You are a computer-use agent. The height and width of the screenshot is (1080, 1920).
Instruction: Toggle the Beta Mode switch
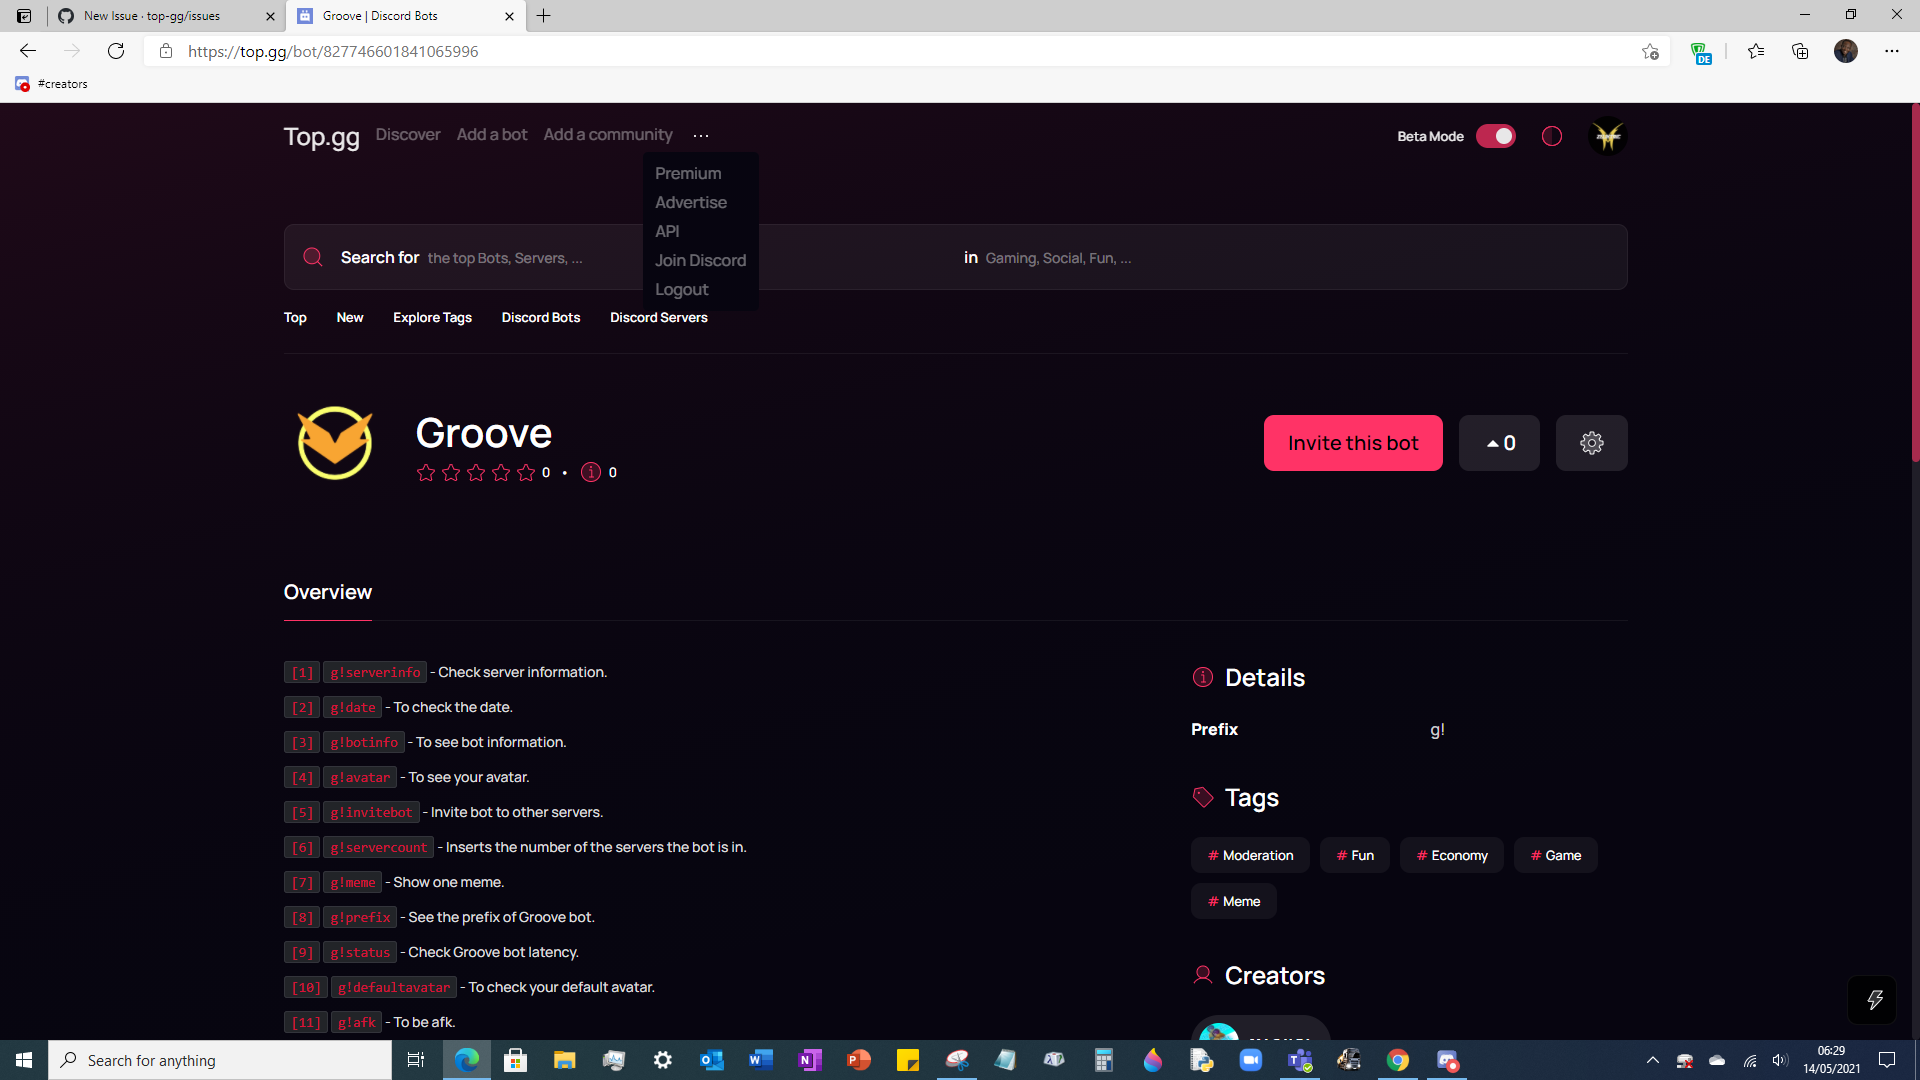1496,136
